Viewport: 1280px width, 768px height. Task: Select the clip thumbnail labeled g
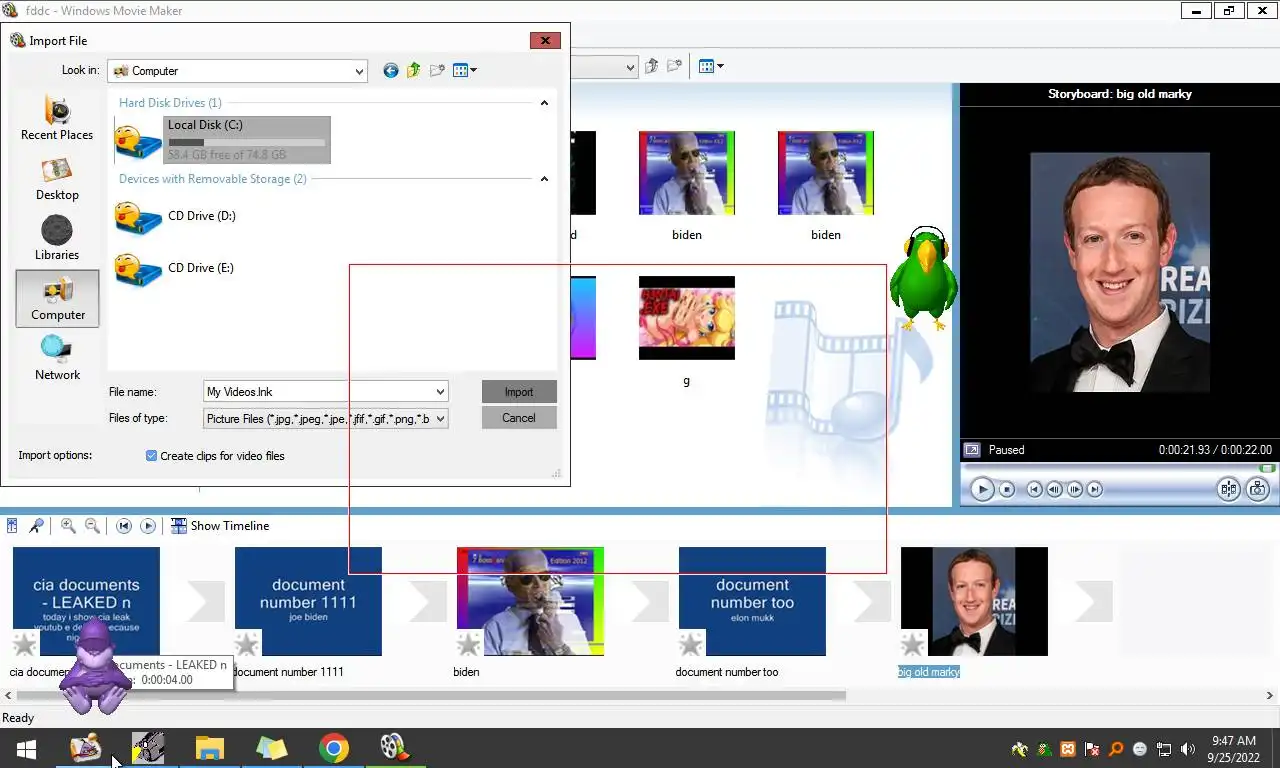click(x=687, y=318)
